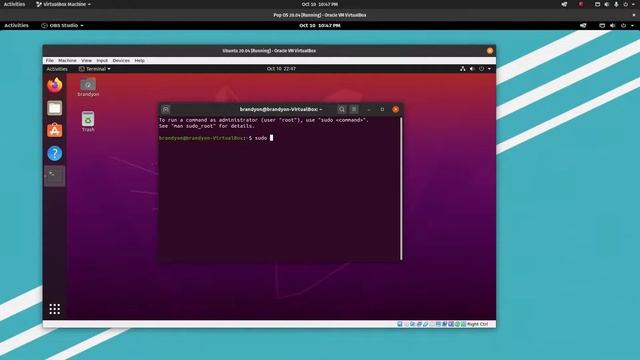640x360 pixels.
Task: Click Activities in the Ubuntu guest top bar
Action: tap(57, 69)
